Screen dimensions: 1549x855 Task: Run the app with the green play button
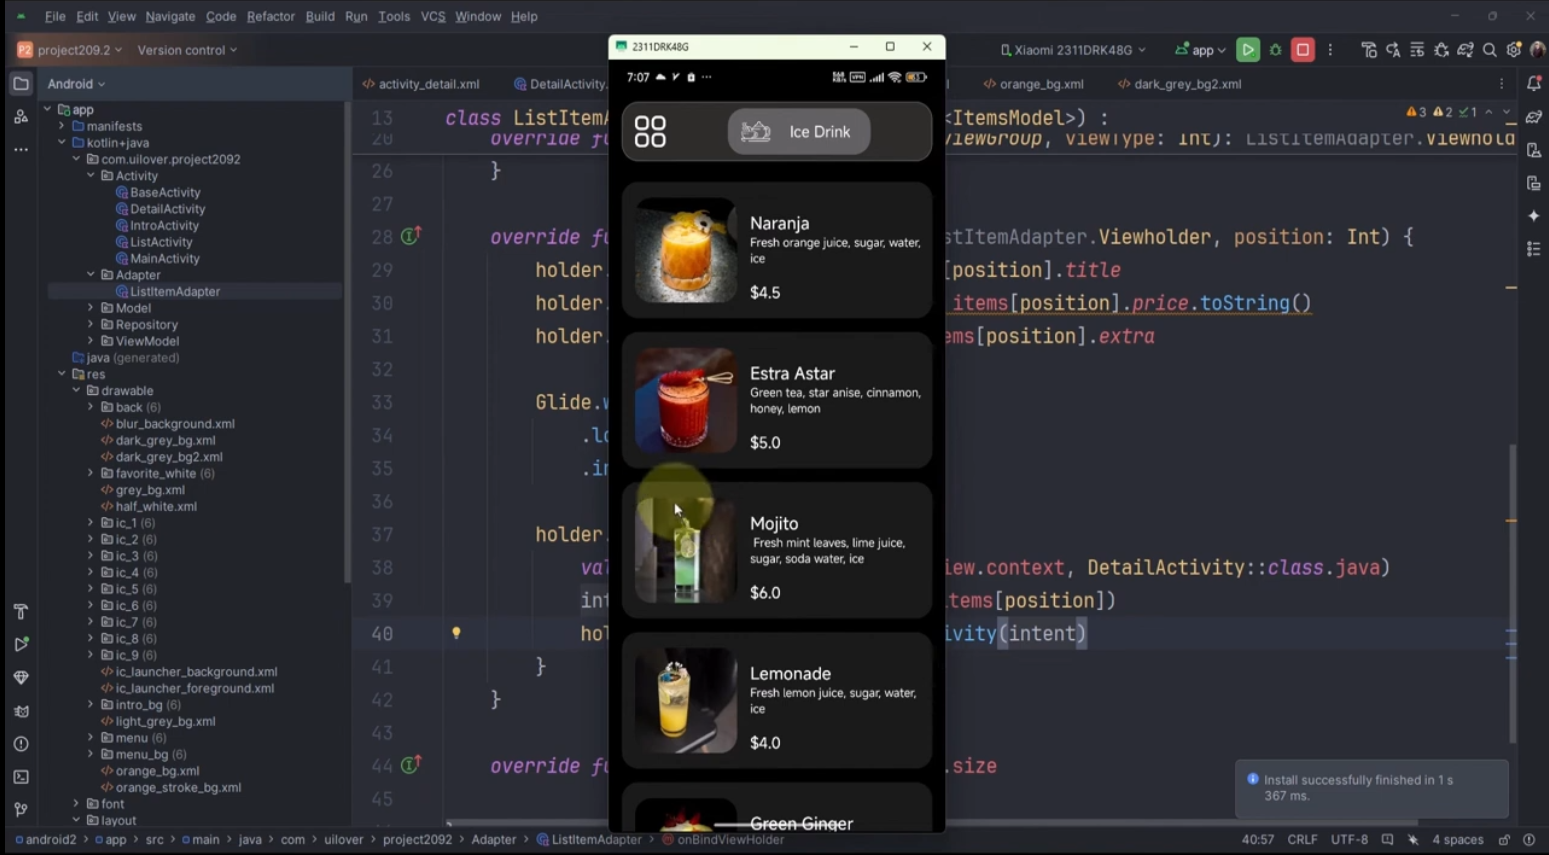pos(1248,50)
